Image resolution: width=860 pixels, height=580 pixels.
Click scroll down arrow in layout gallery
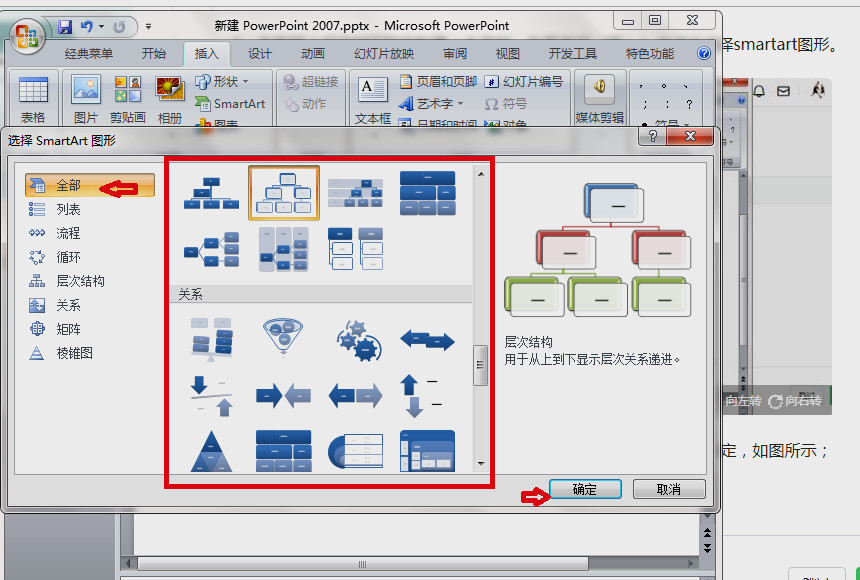pyautogui.click(x=480, y=463)
